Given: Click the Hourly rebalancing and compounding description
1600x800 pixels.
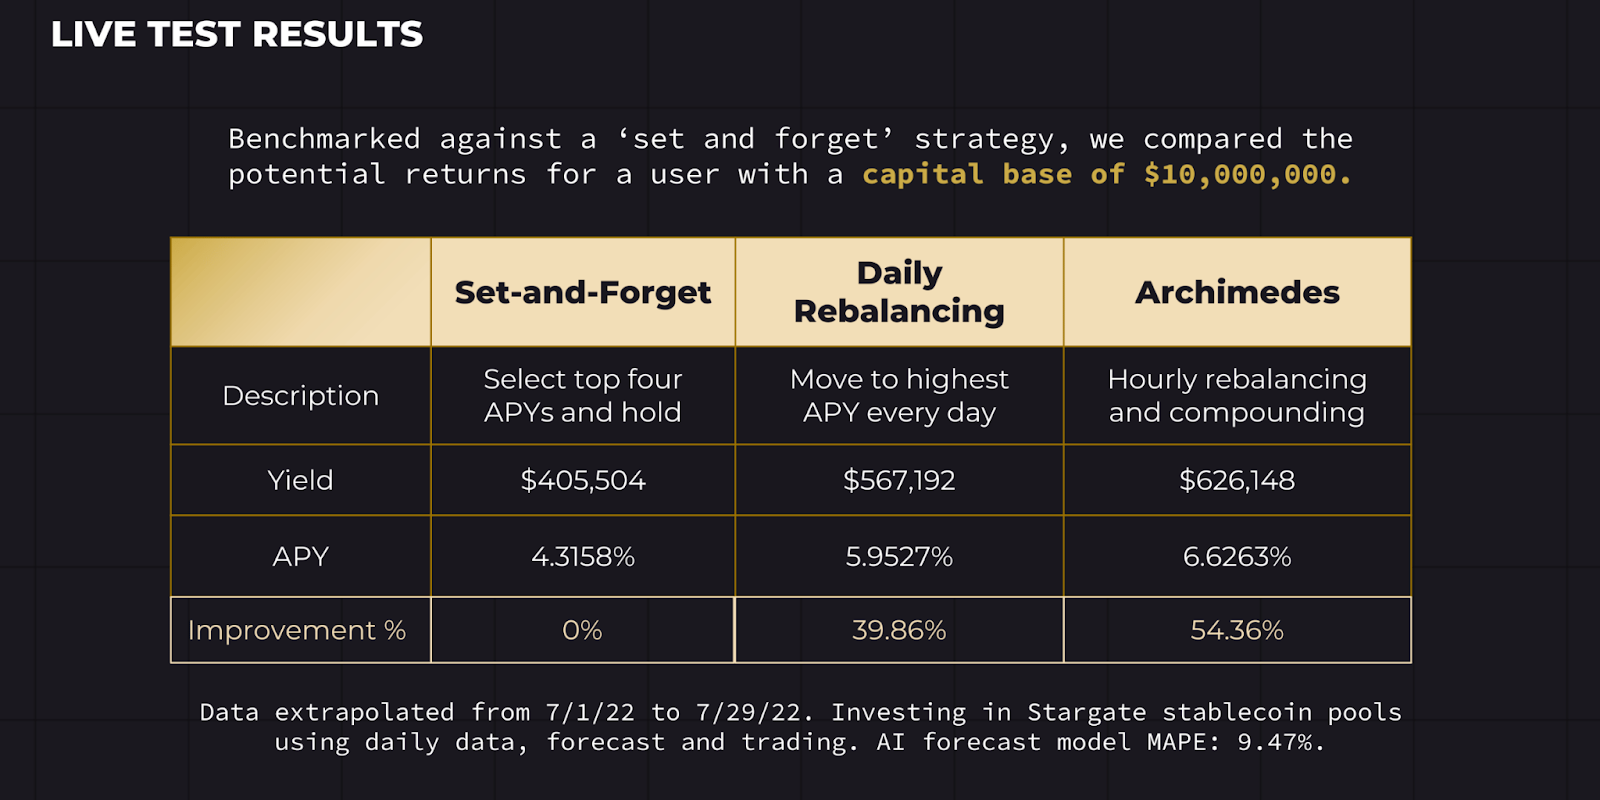Looking at the screenshot, I should pyautogui.click(x=1237, y=396).
